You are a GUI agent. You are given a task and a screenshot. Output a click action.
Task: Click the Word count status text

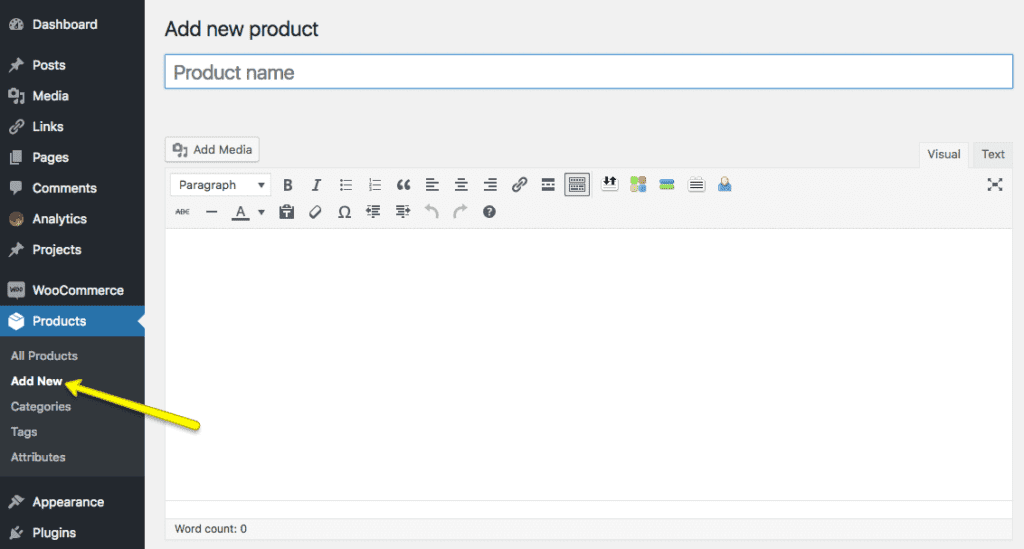coord(210,529)
